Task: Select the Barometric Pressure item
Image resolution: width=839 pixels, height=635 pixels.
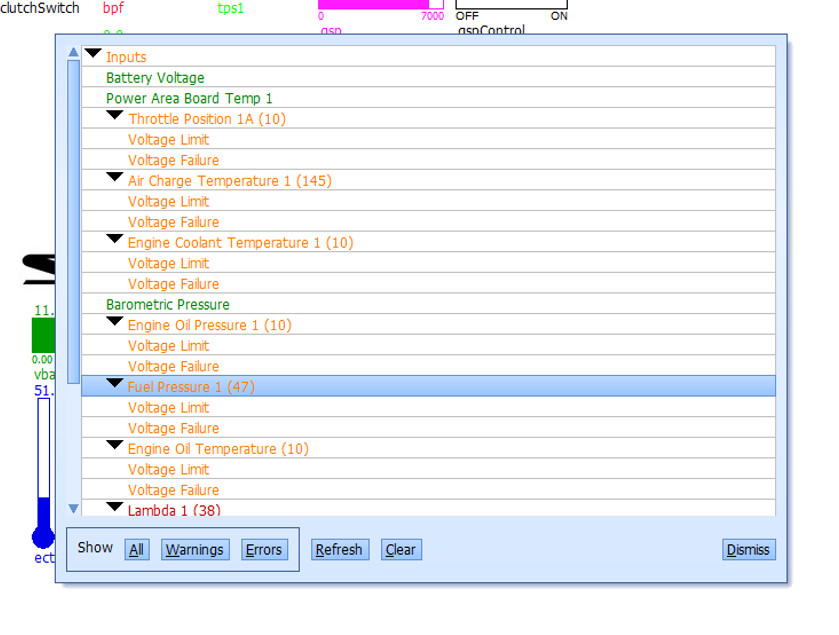Action: [x=168, y=304]
